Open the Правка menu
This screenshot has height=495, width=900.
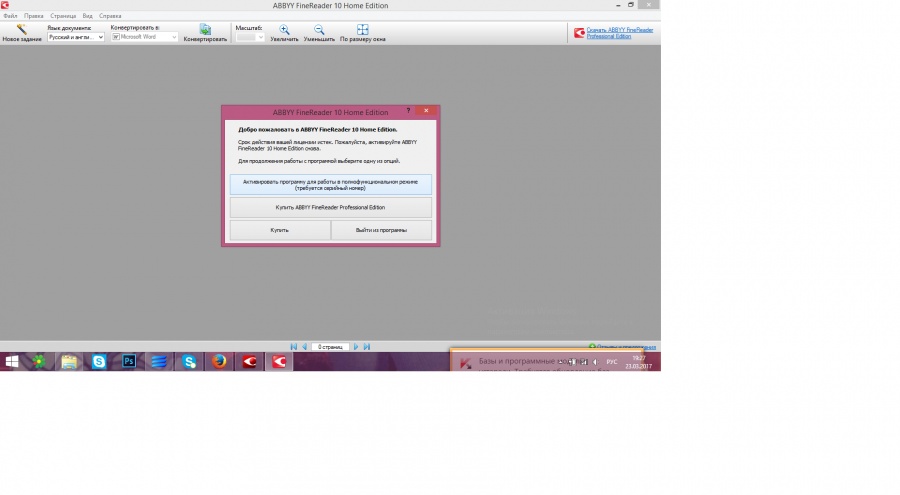pyautogui.click(x=33, y=16)
